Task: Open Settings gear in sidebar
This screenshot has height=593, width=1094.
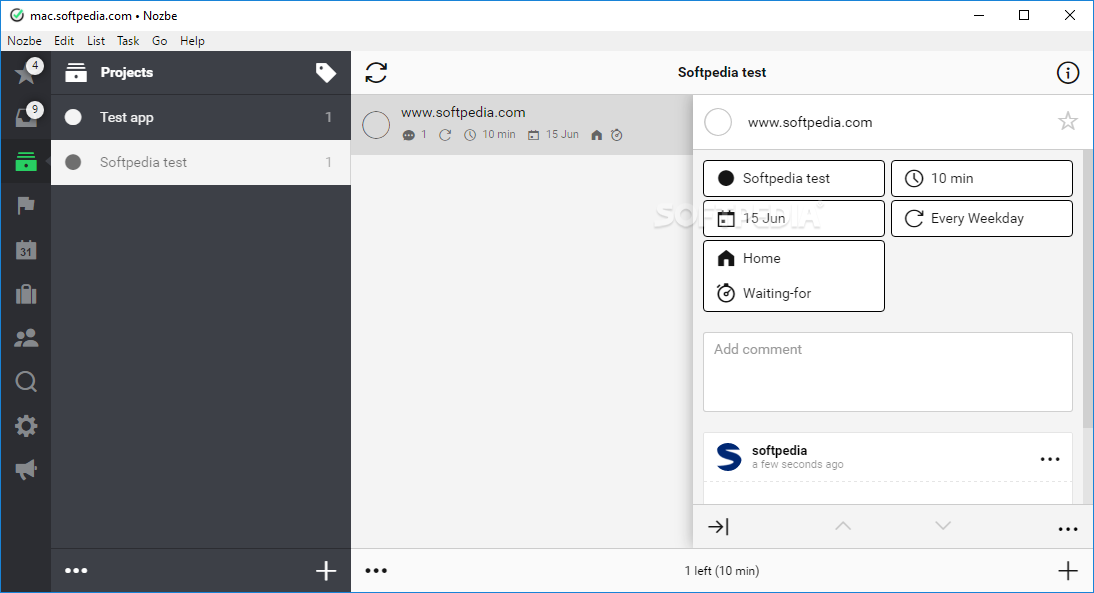Action: [x=26, y=426]
